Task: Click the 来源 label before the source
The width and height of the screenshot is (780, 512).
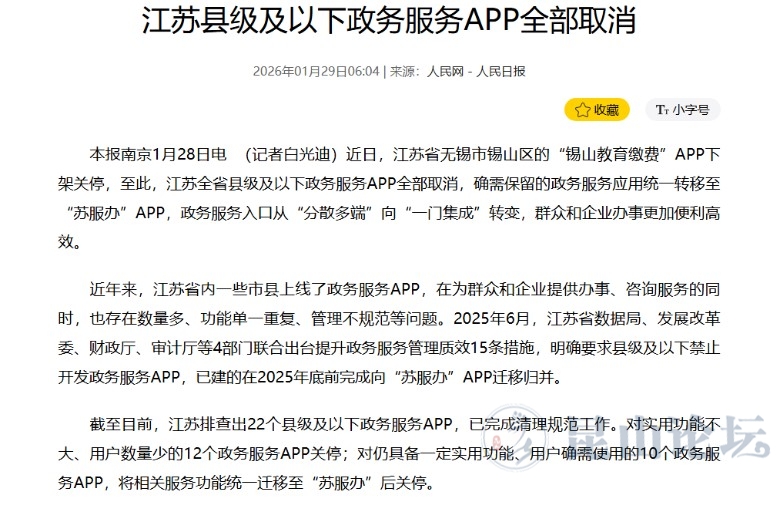Action: [403, 71]
